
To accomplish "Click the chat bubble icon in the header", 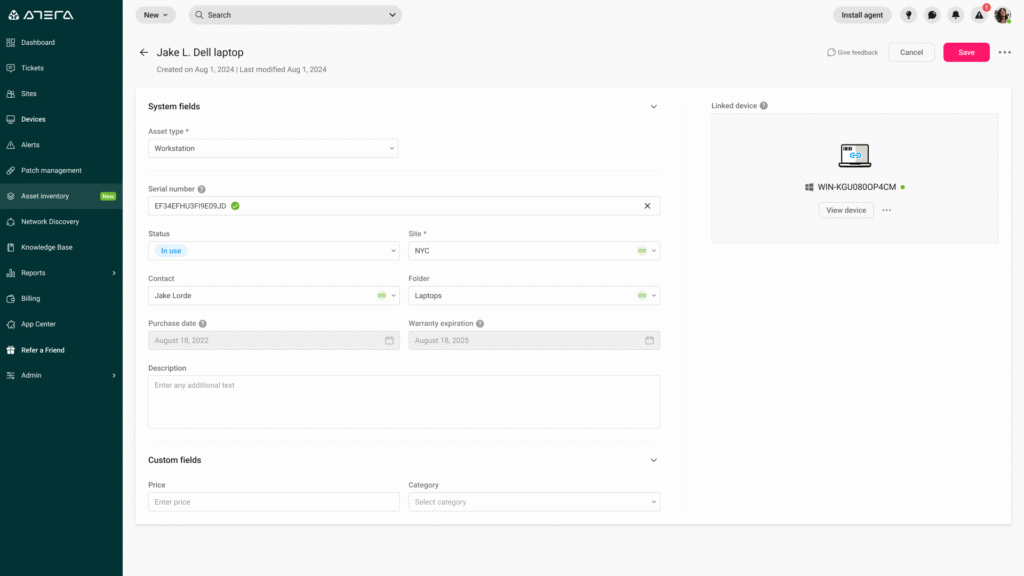I will [932, 15].
